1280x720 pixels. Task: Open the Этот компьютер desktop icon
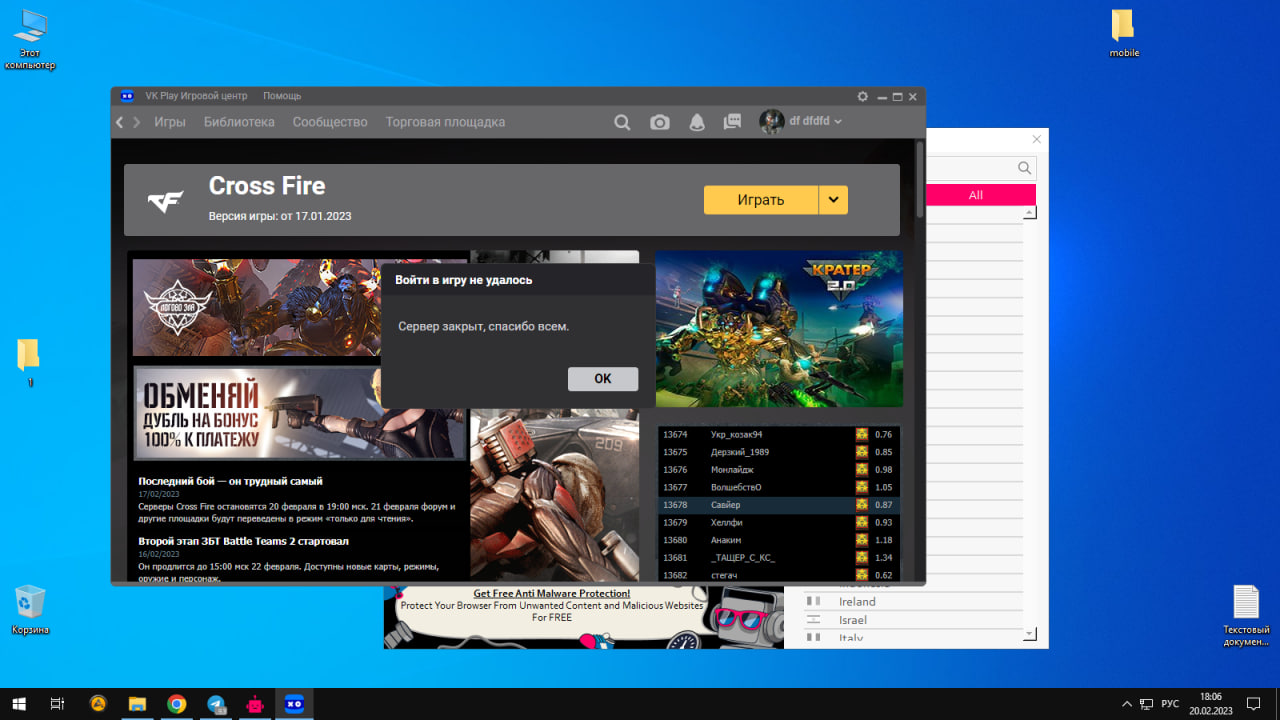point(30,40)
